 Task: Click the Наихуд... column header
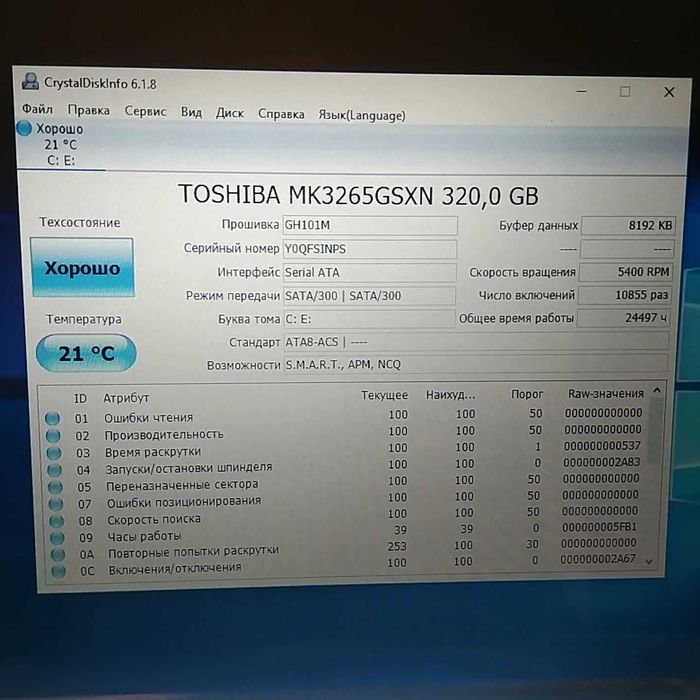tap(450, 395)
